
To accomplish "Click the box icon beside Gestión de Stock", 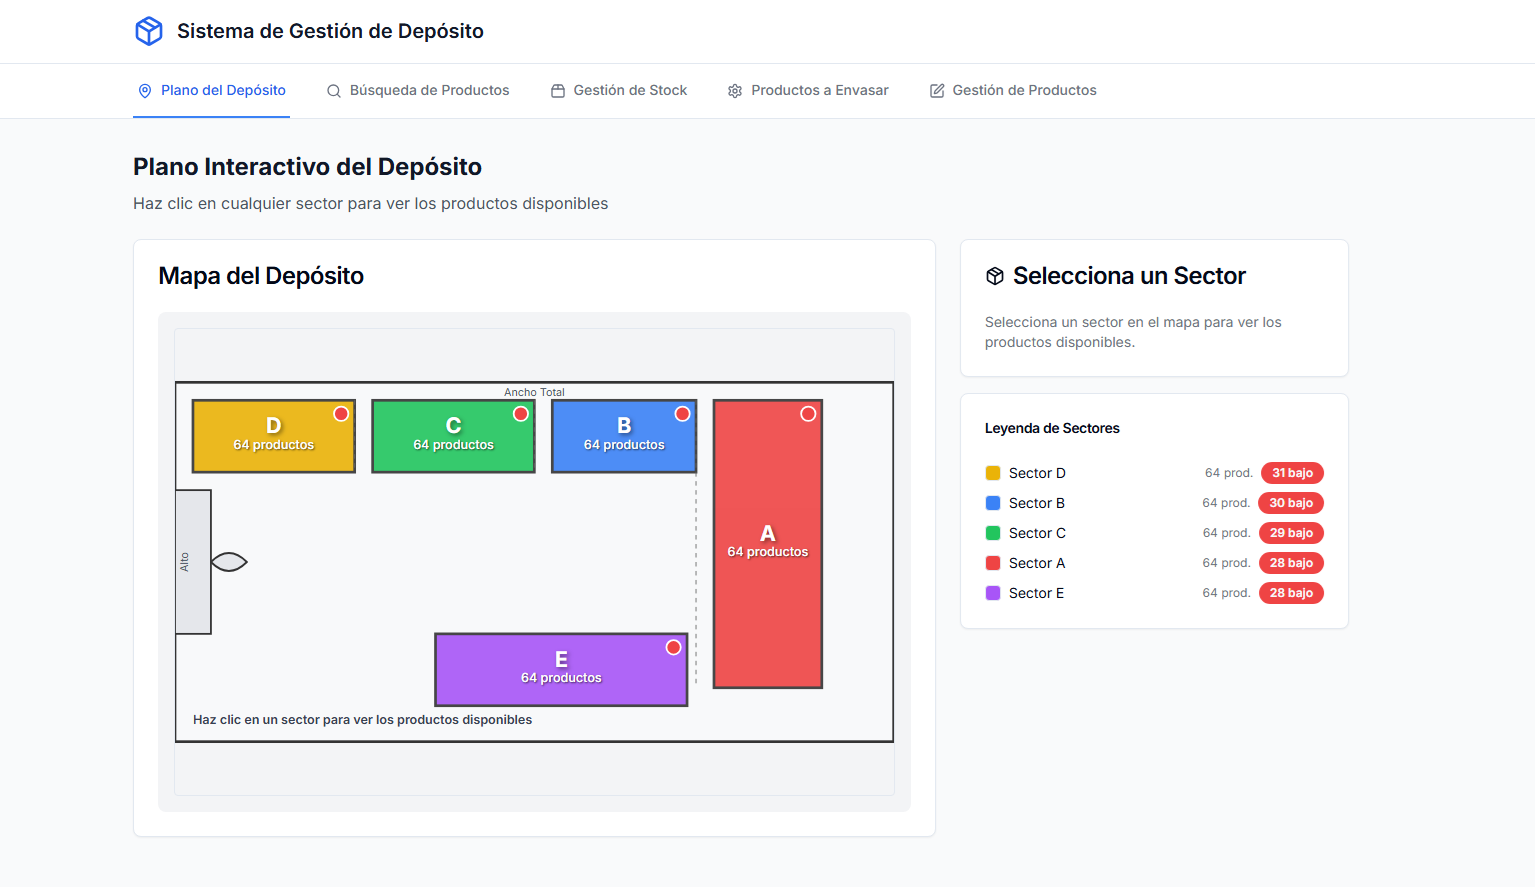I will click(558, 91).
